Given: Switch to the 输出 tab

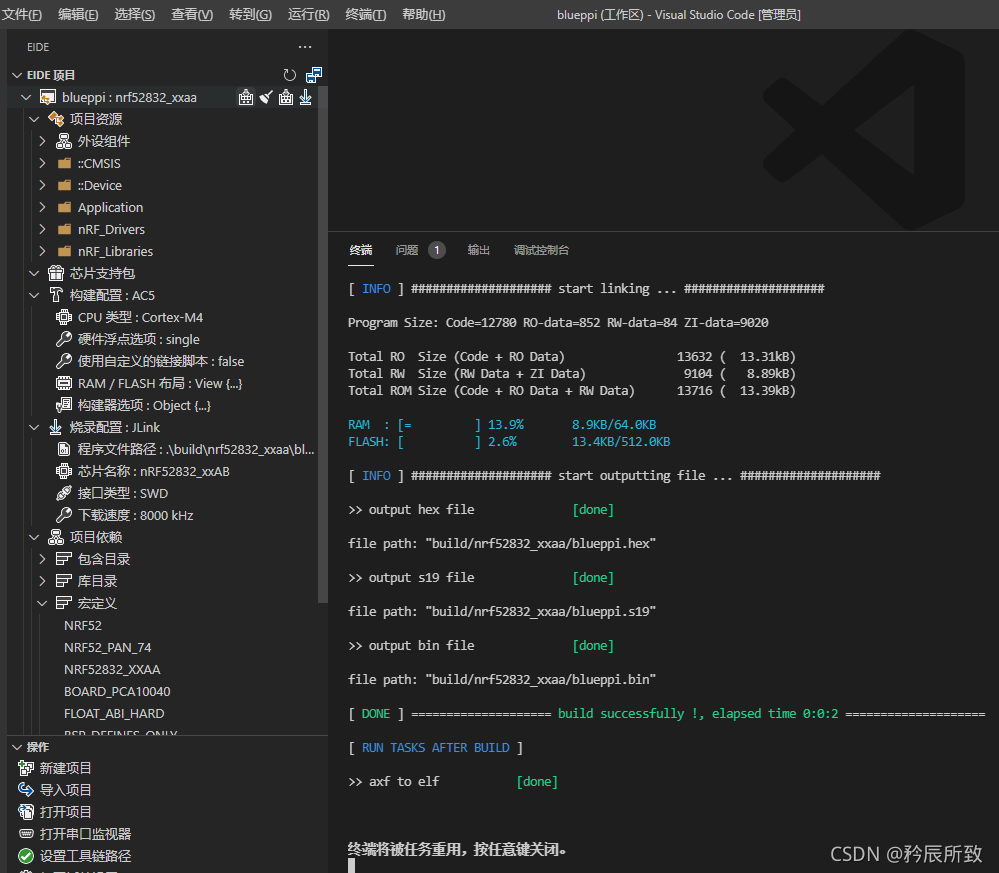Looking at the screenshot, I should (x=478, y=250).
